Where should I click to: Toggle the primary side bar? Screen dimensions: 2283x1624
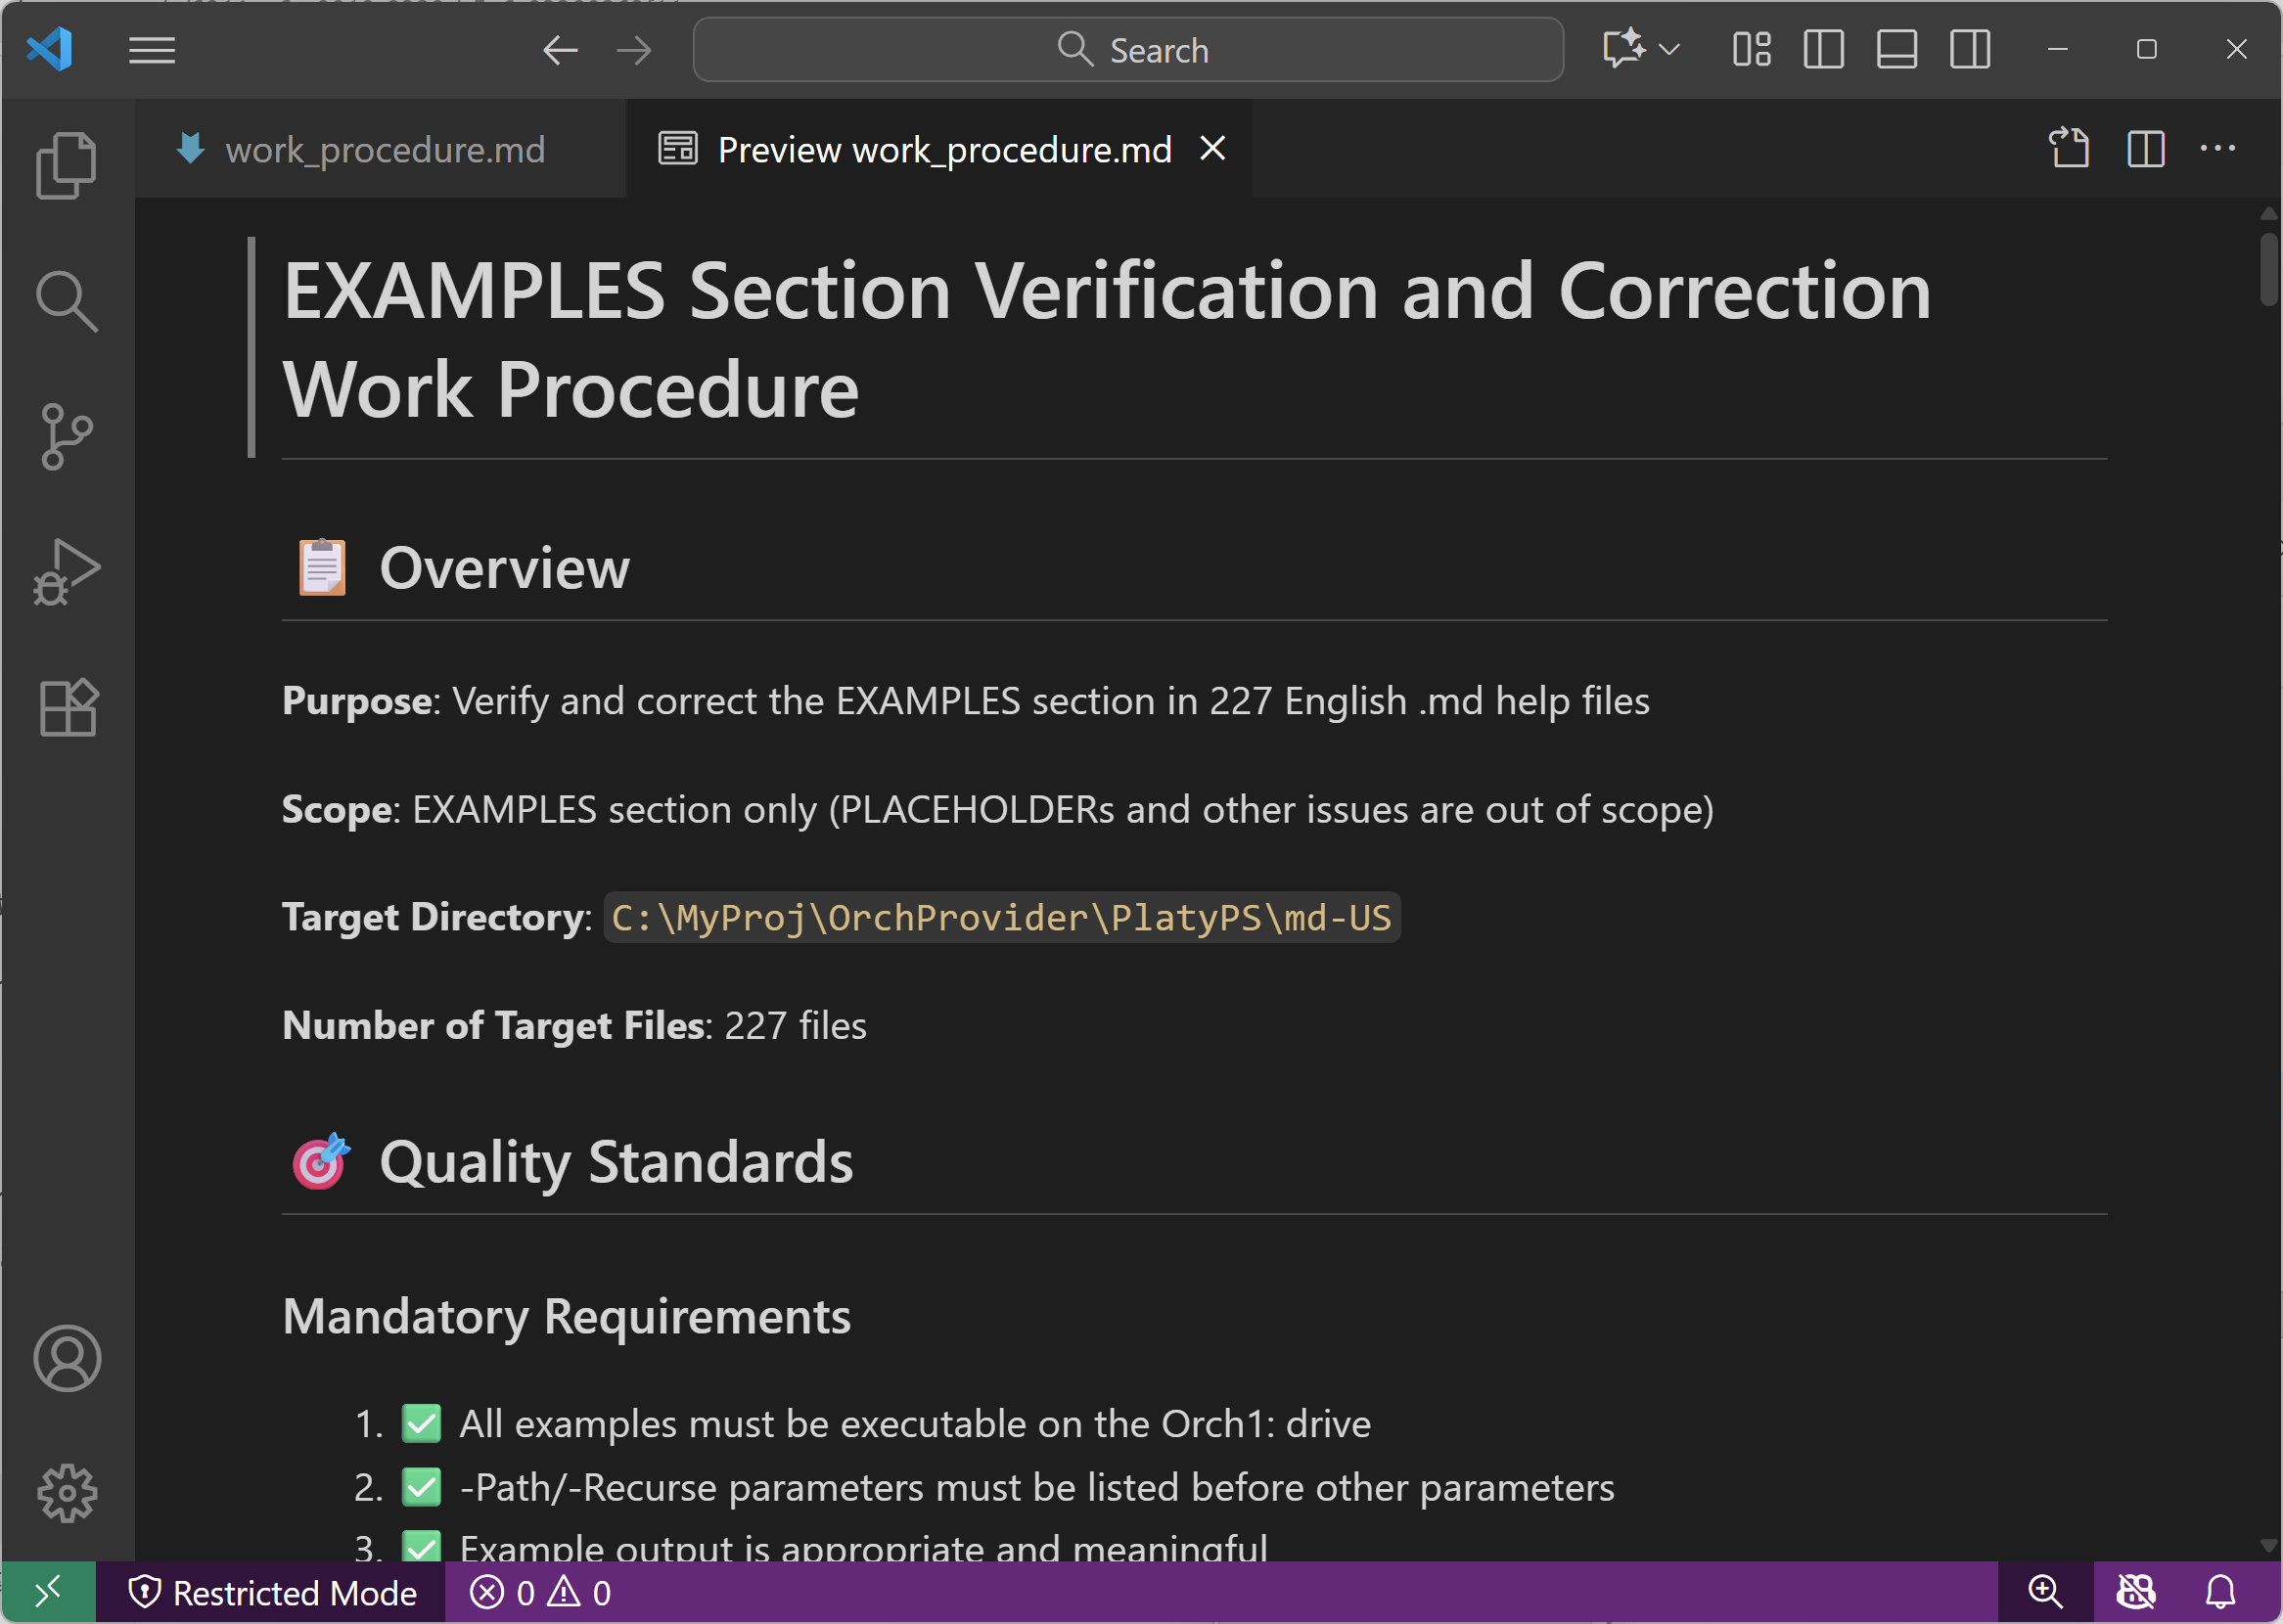pos(1823,49)
